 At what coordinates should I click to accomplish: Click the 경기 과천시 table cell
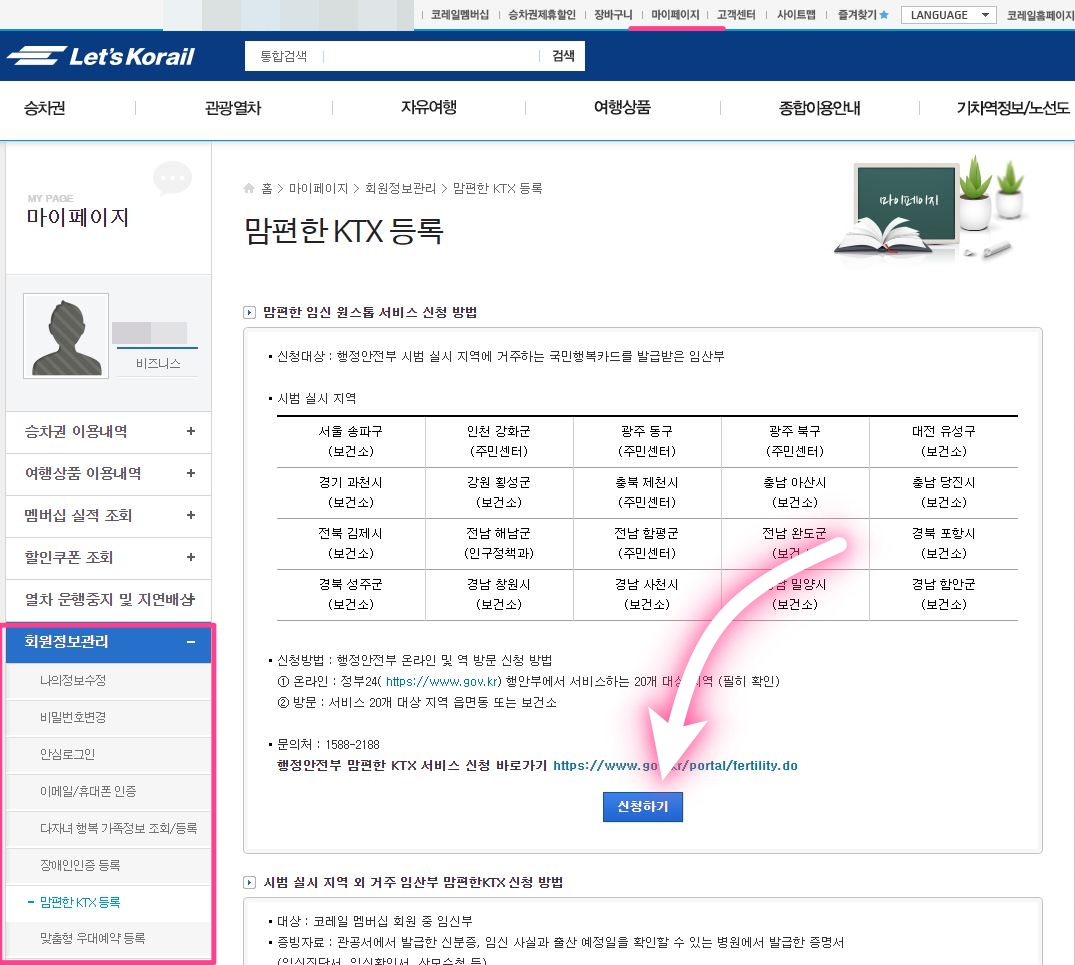[351, 493]
